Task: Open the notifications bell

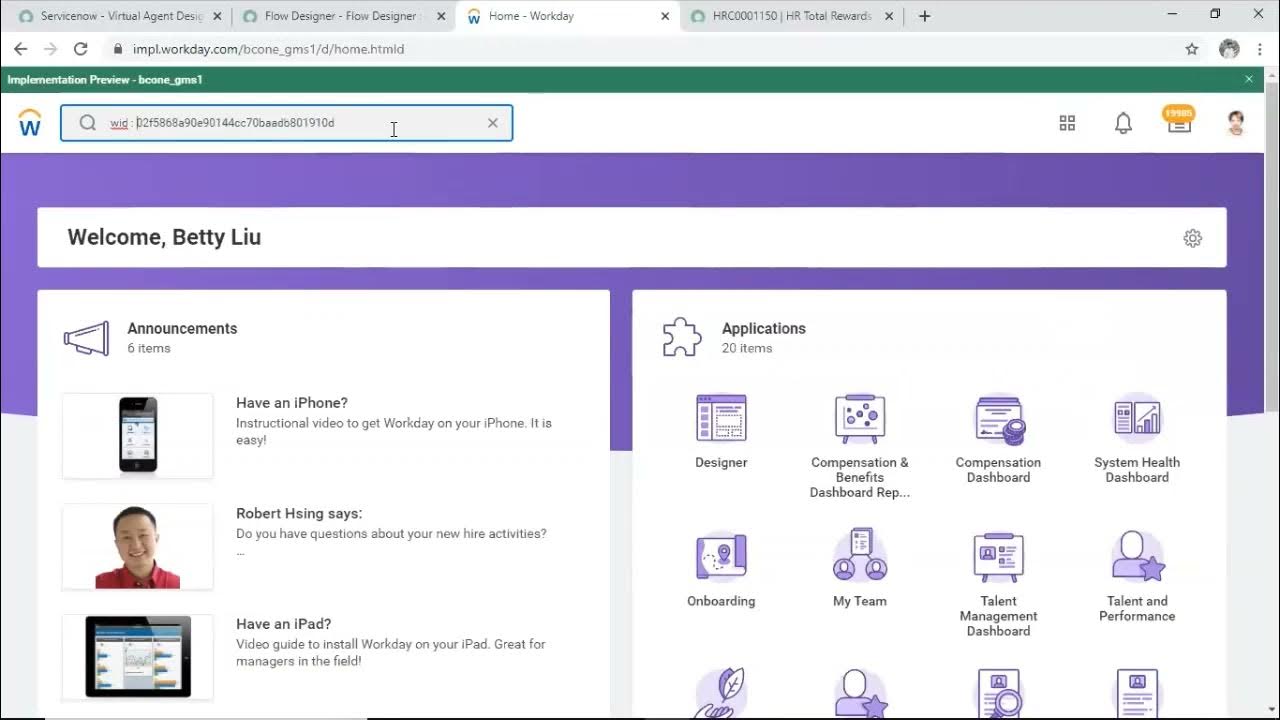Action: (x=1123, y=123)
